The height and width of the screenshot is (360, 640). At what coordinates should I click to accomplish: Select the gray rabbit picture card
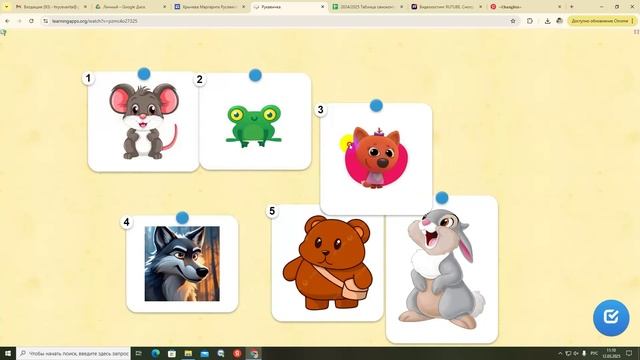click(x=442, y=269)
